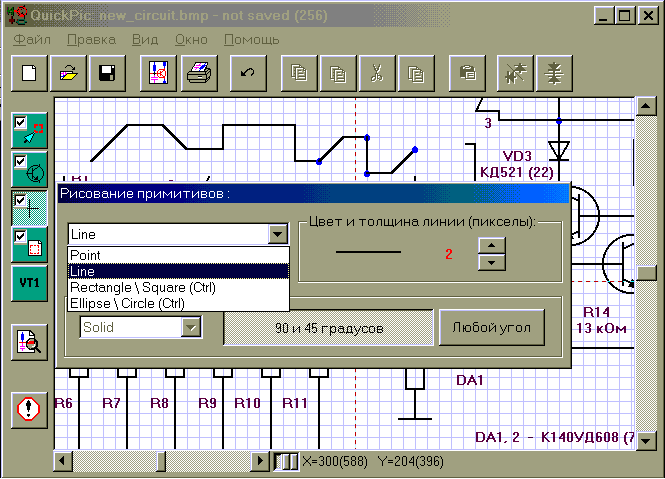
Task: Click the line color preview sample
Action: point(368,252)
